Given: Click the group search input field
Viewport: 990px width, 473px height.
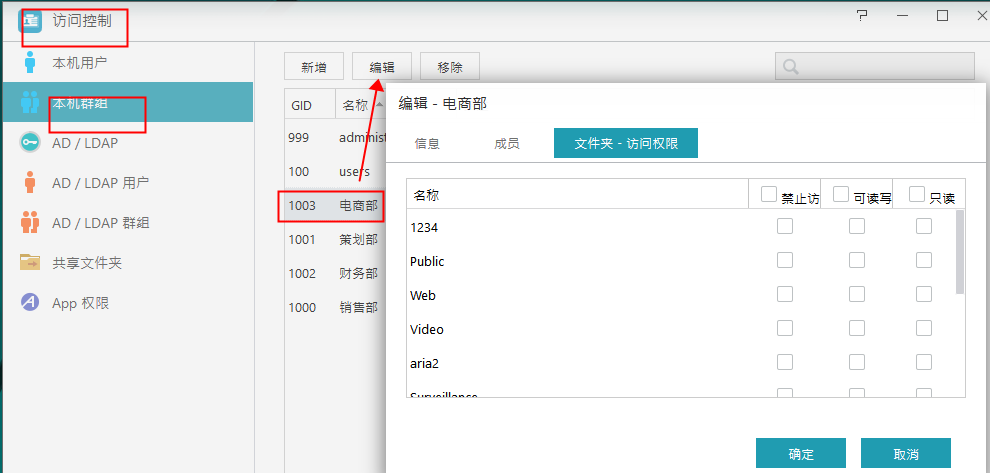Looking at the screenshot, I should point(885,67).
